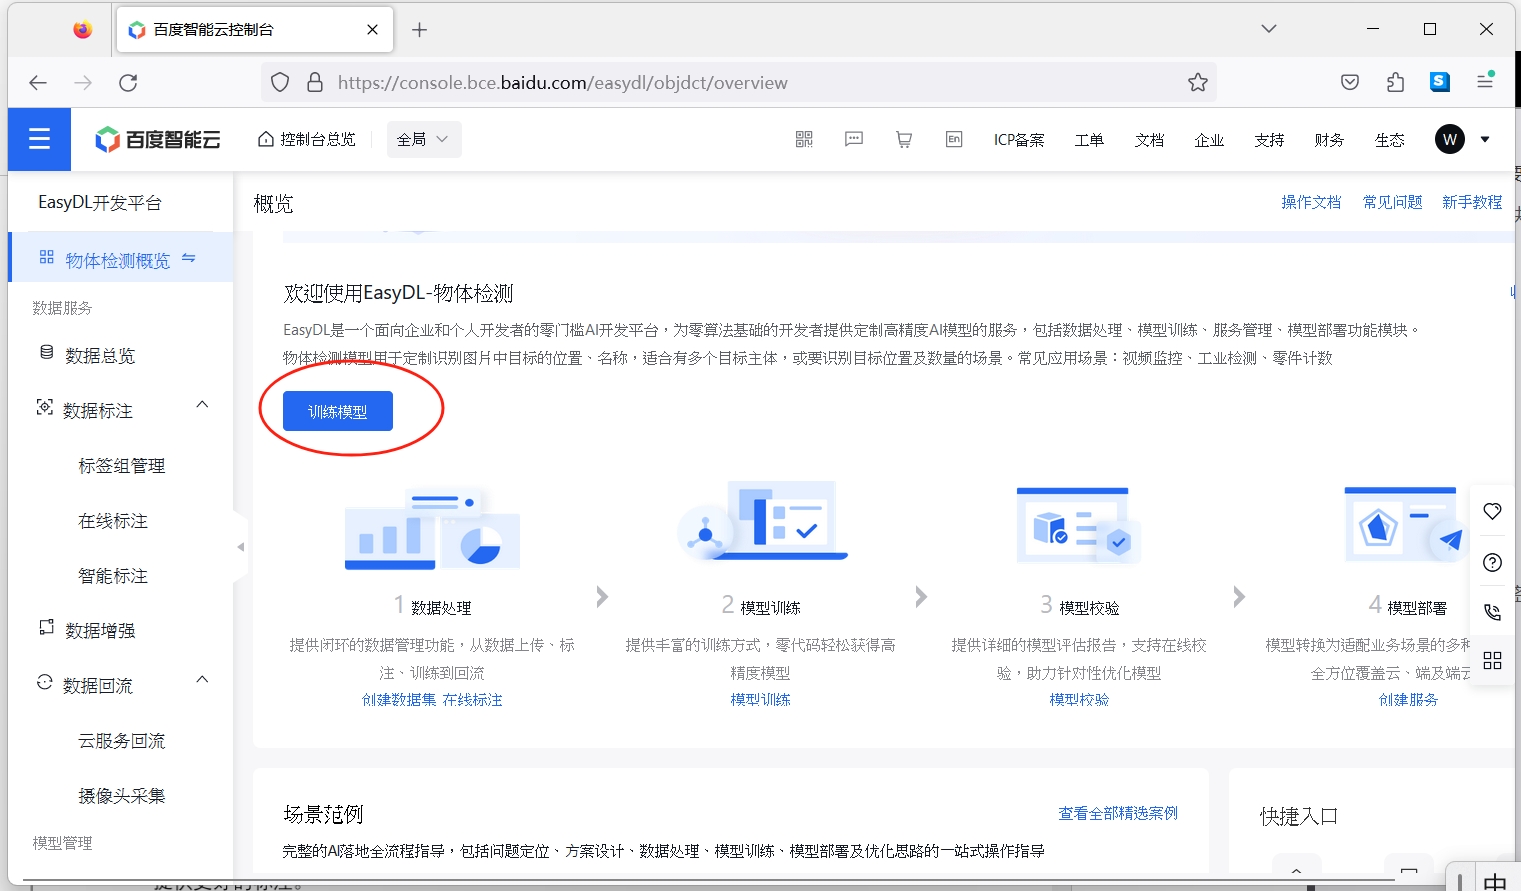Open a new tab with plus button
1521x891 pixels.
(420, 30)
